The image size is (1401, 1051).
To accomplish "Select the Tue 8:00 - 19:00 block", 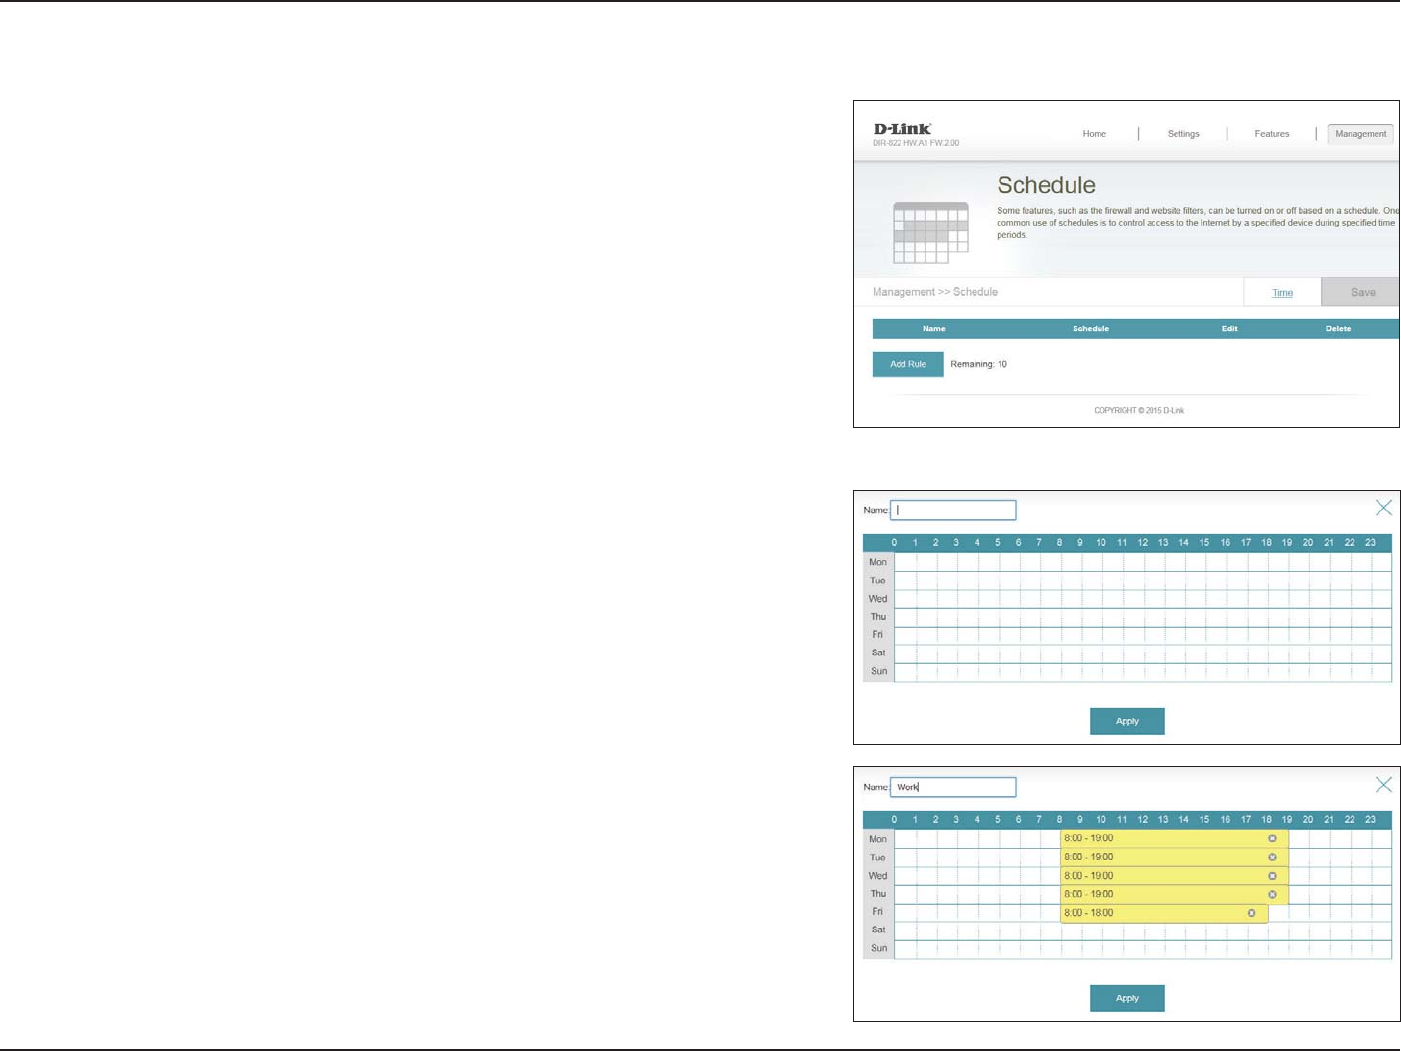I will [x=1174, y=857].
